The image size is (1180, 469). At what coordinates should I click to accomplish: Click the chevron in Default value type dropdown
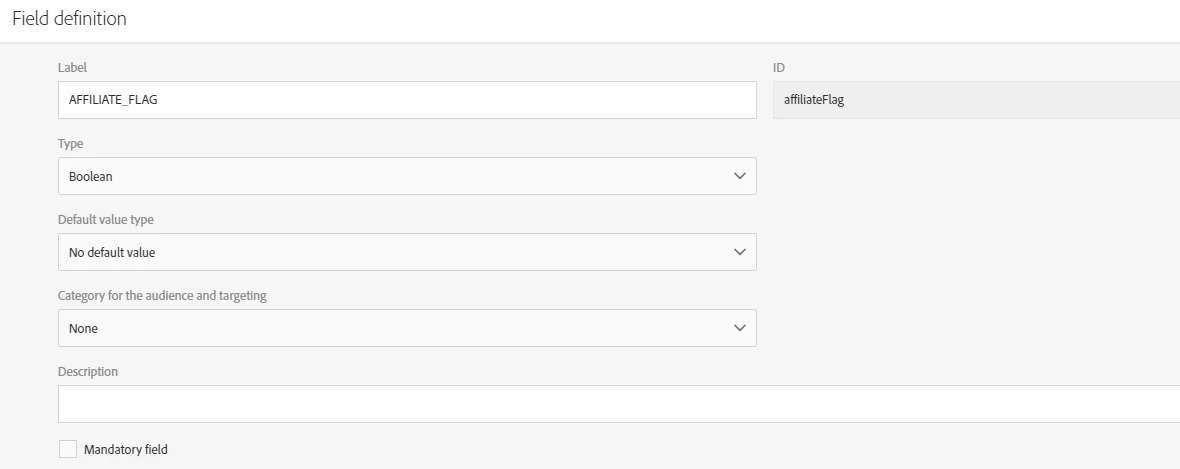pyautogui.click(x=739, y=252)
